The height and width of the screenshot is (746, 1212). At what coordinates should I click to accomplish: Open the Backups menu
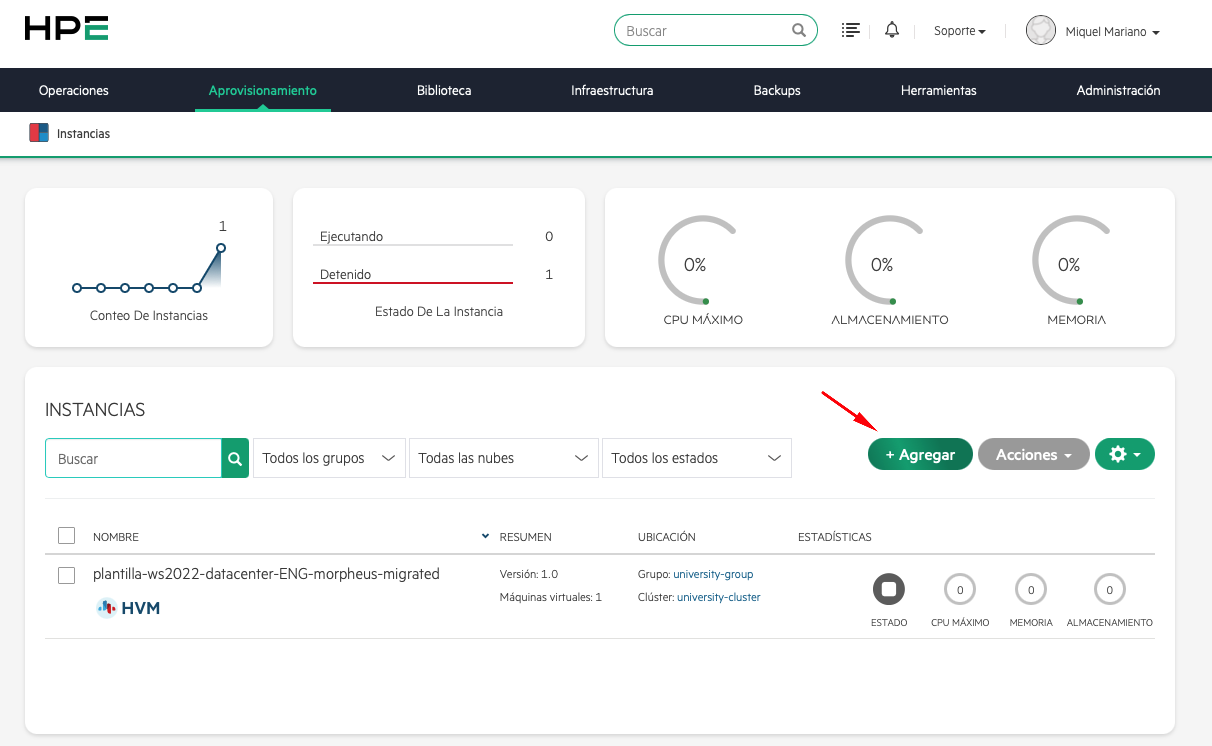click(x=777, y=90)
